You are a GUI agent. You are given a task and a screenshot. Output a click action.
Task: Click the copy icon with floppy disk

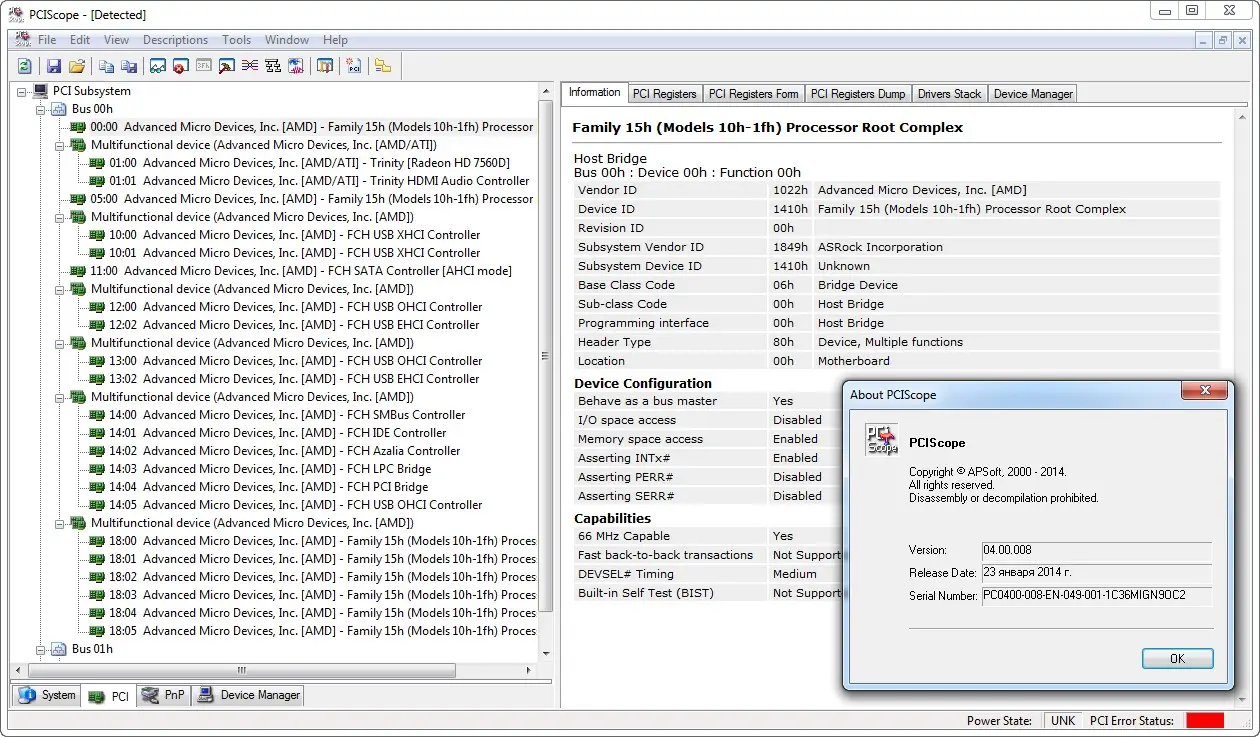click(129, 66)
